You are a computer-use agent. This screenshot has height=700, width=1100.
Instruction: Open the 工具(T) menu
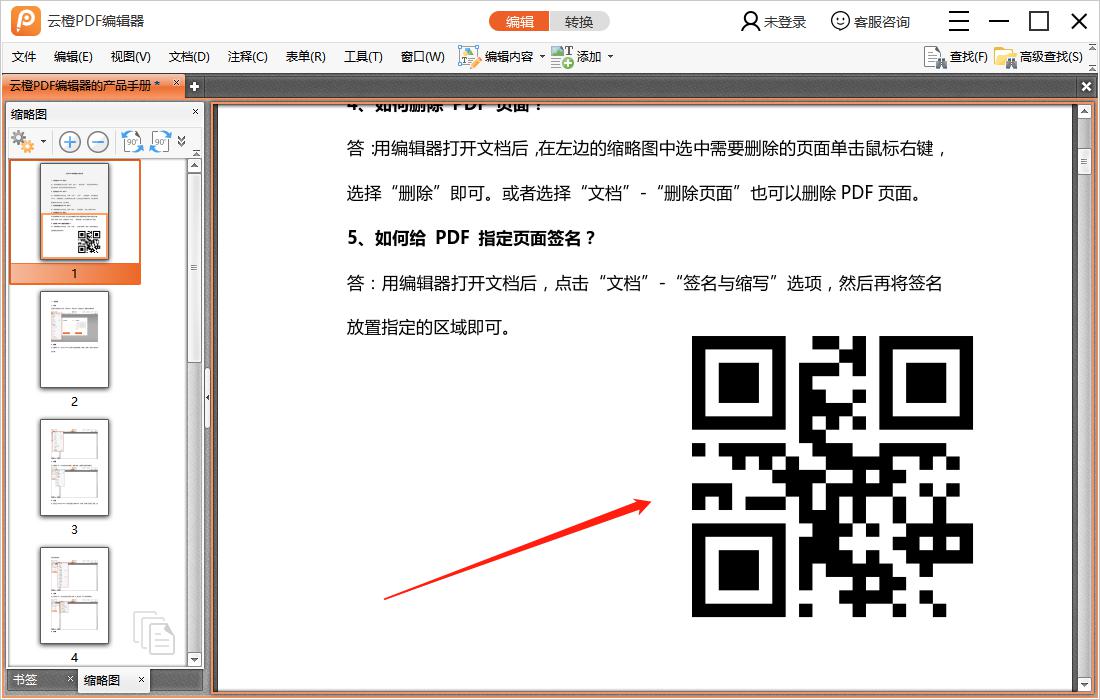pos(363,57)
